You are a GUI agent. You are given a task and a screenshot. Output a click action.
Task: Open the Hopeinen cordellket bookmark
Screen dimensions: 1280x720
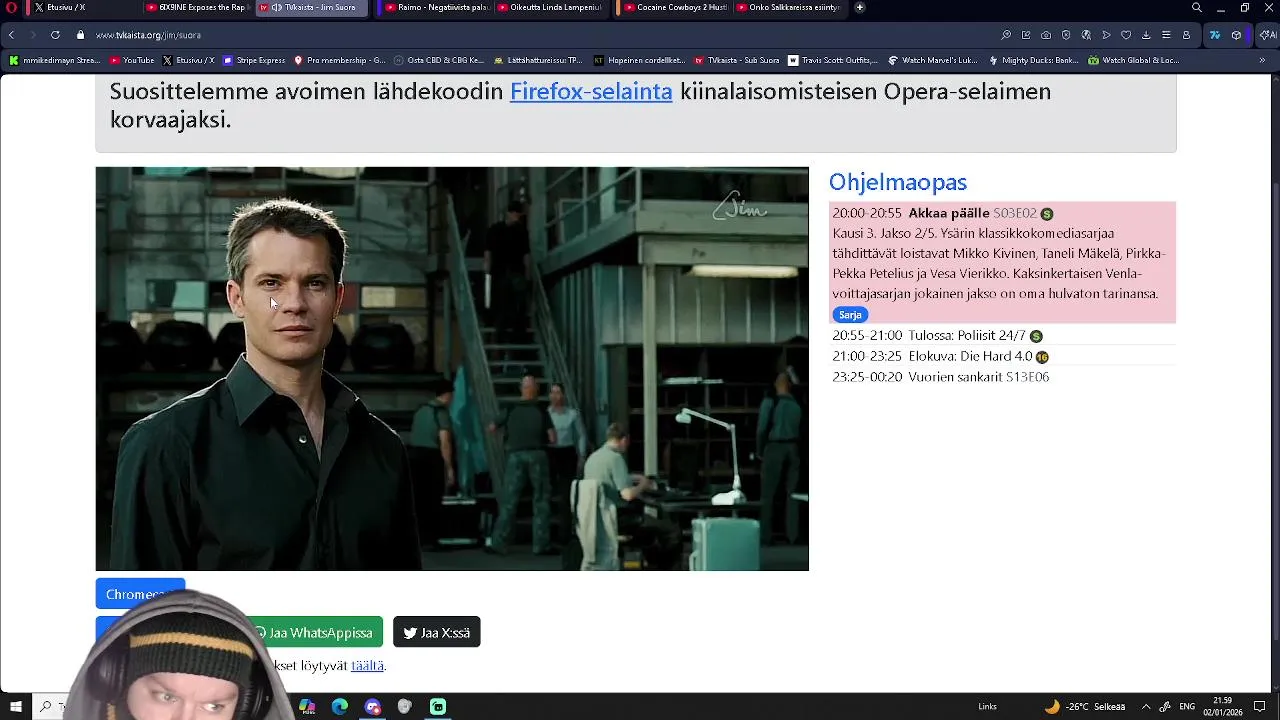point(639,60)
